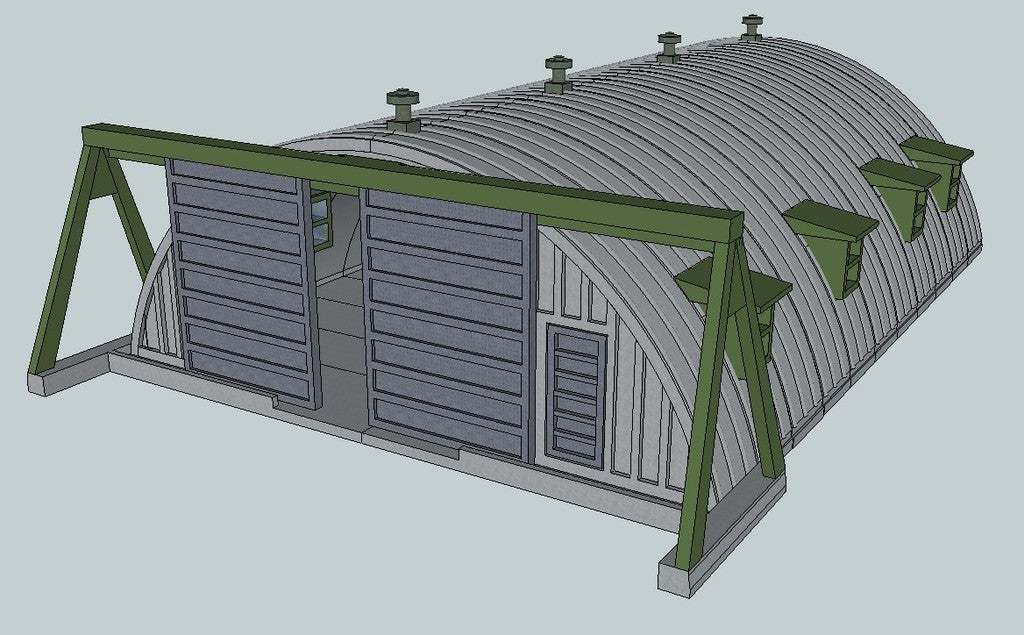Select the second roof vent from the front

[x=558, y=75]
